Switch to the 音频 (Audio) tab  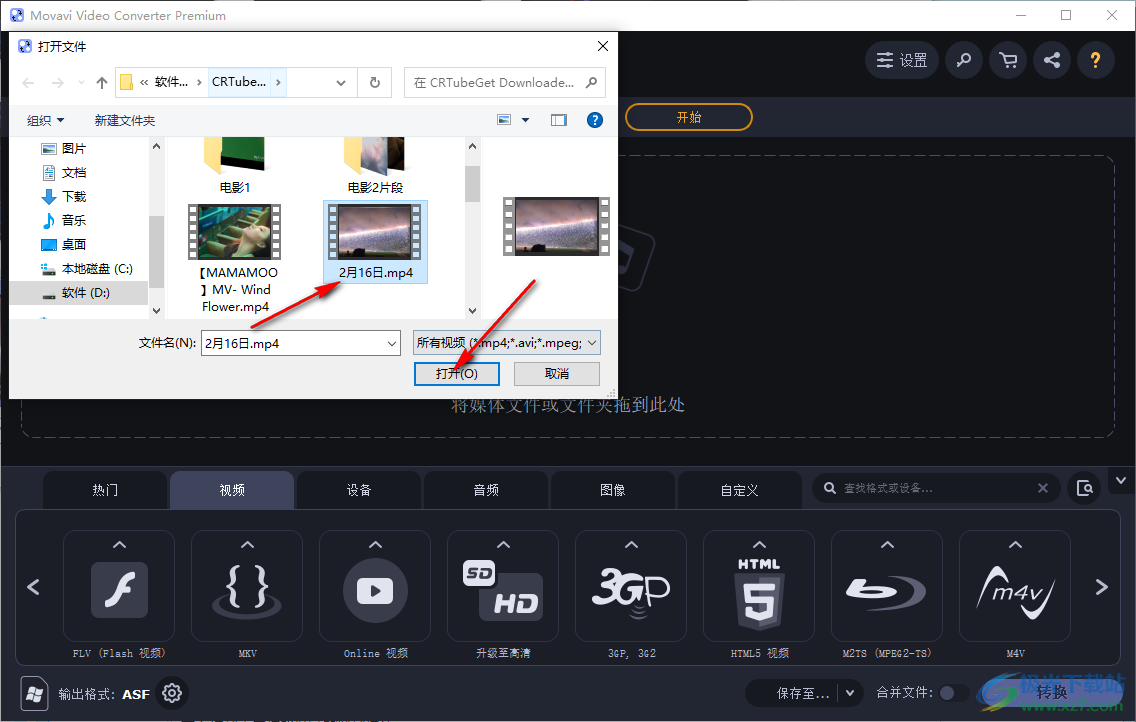tap(486, 490)
